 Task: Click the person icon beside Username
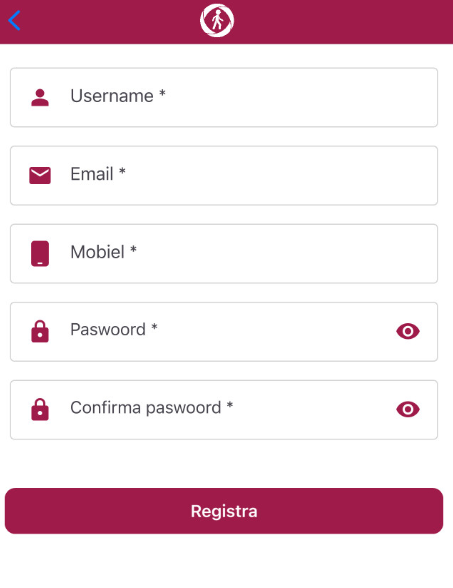click(x=40, y=98)
